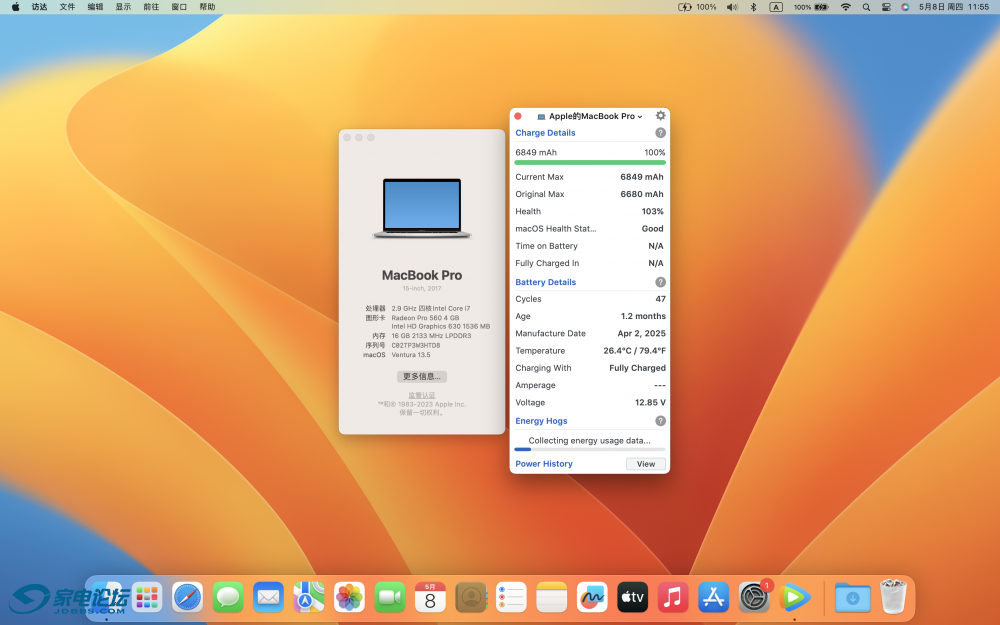Open Control Center in menu bar

tap(886, 7)
